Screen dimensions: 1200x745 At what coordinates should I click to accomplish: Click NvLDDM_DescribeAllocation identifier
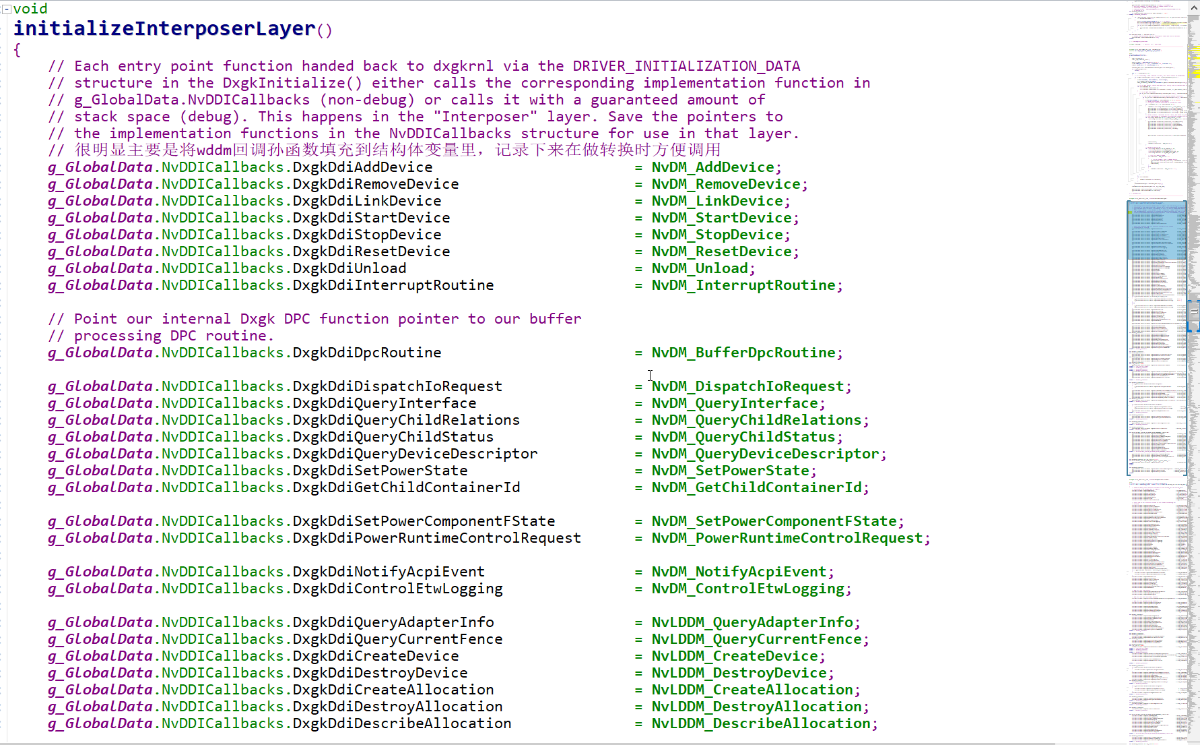[761, 724]
